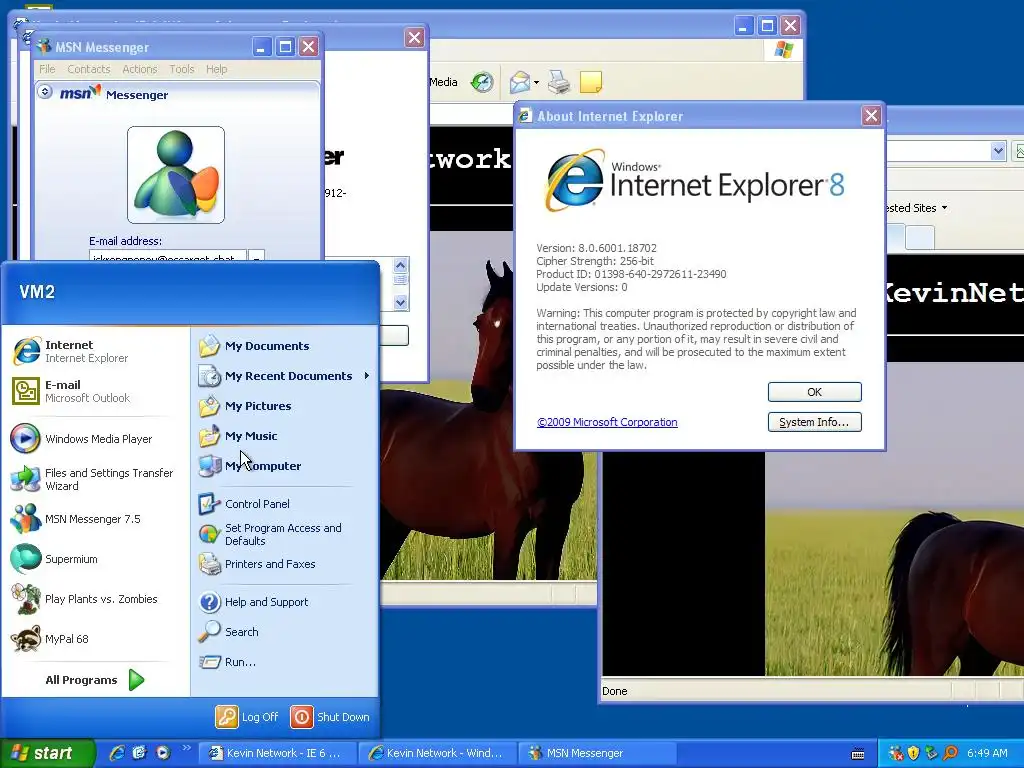Image resolution: width=1024 pixels, height=768 pixels.
Task: Click the new tab button in IE 8
Action: coord(920,237)
